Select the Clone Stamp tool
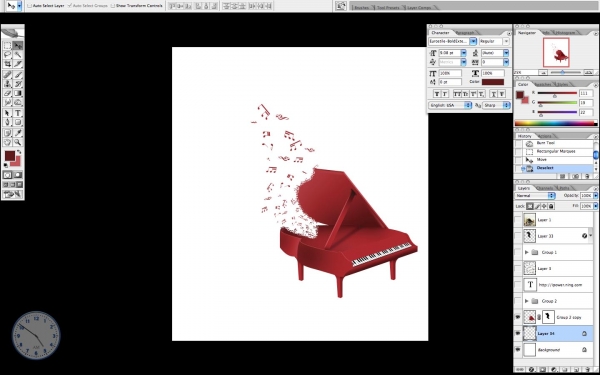 click(8, 84)
